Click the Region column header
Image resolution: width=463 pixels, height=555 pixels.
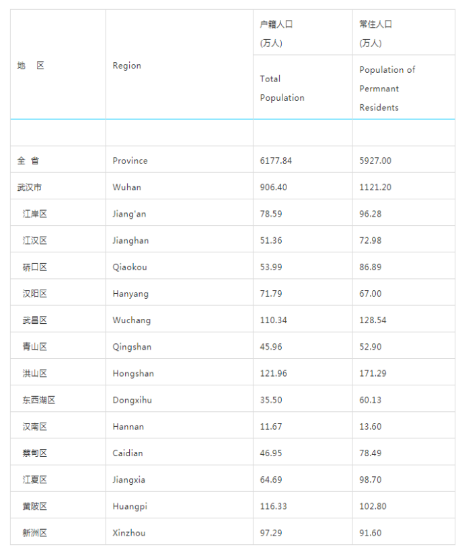point(127,65)
